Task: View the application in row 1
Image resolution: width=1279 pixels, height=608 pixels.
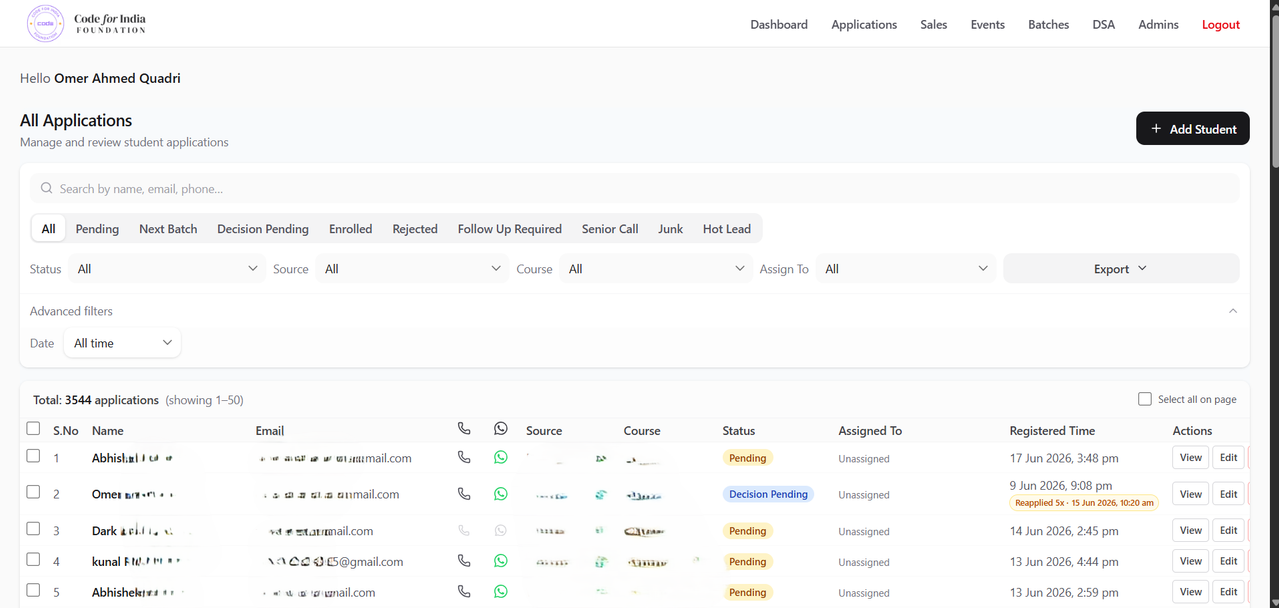Action: coord(1191,457)
